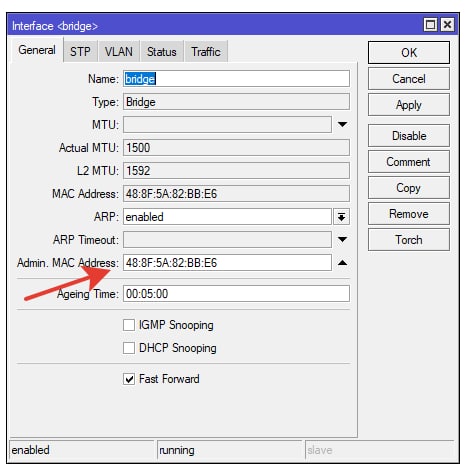Click the 'running' status bar entry
Screen dimensions: 471x470
click(x=229, y=450)
